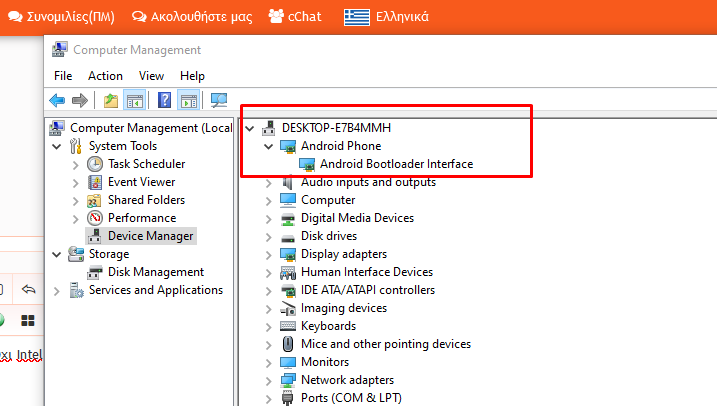The height and width of the screenshot is (406, 717).
Task: Click the blue Help question mark icon
Action: 164,100
